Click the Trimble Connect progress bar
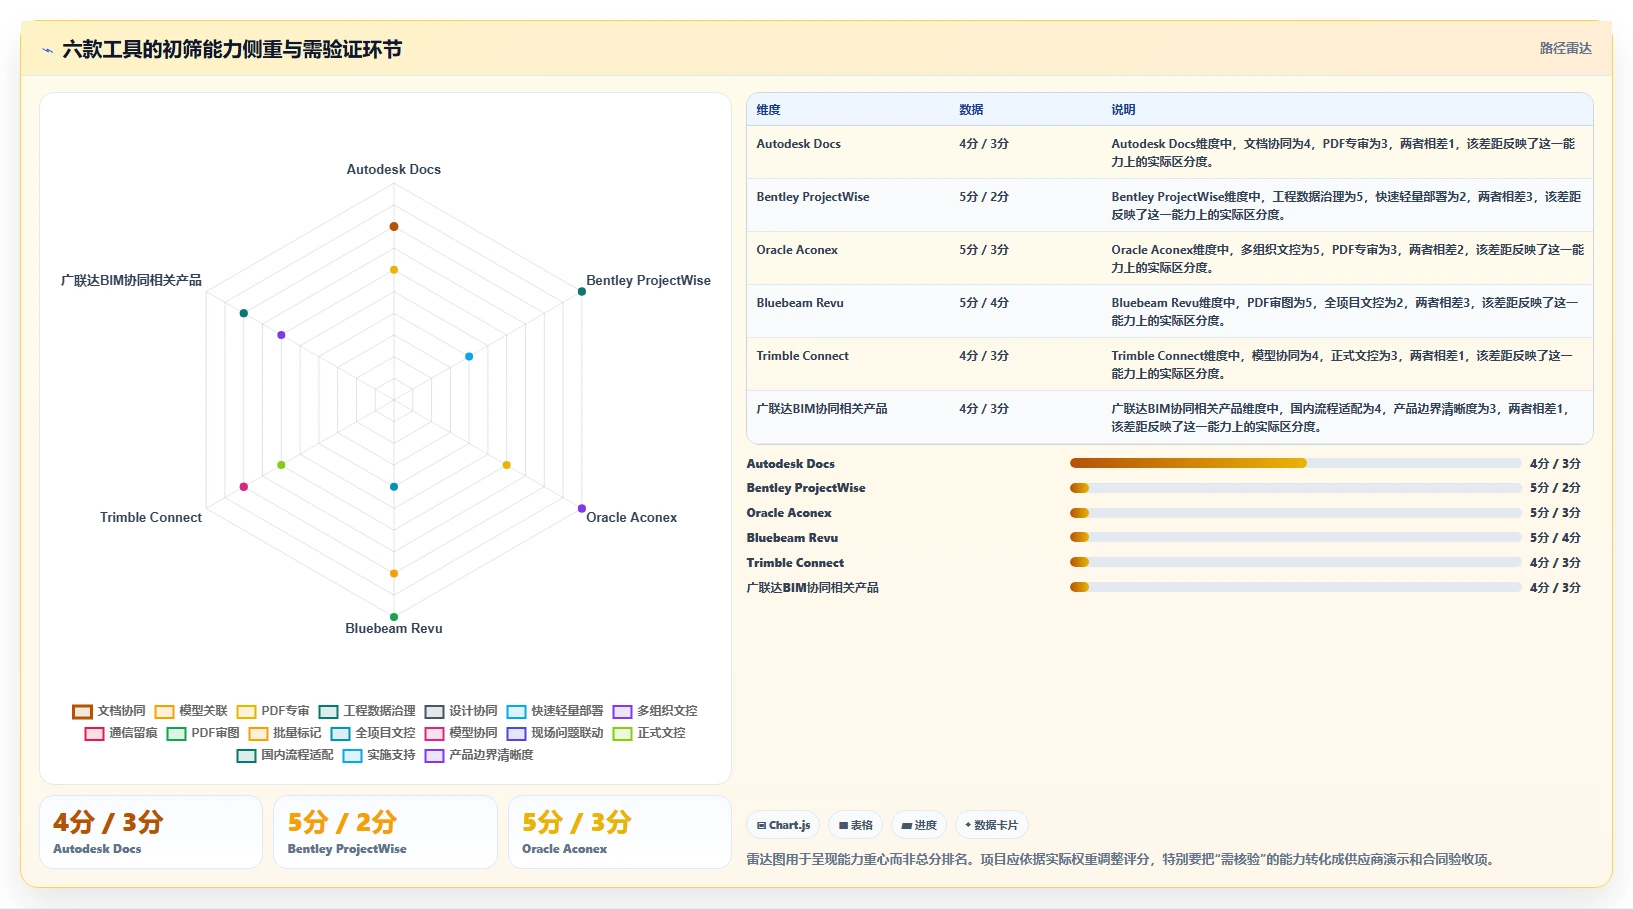This screenshot has width=1633, height=909. [x=1295, y=562]
